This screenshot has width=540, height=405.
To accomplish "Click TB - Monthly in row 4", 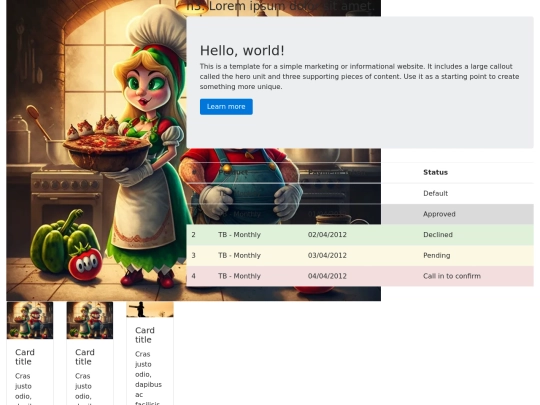I will [239, 276].
